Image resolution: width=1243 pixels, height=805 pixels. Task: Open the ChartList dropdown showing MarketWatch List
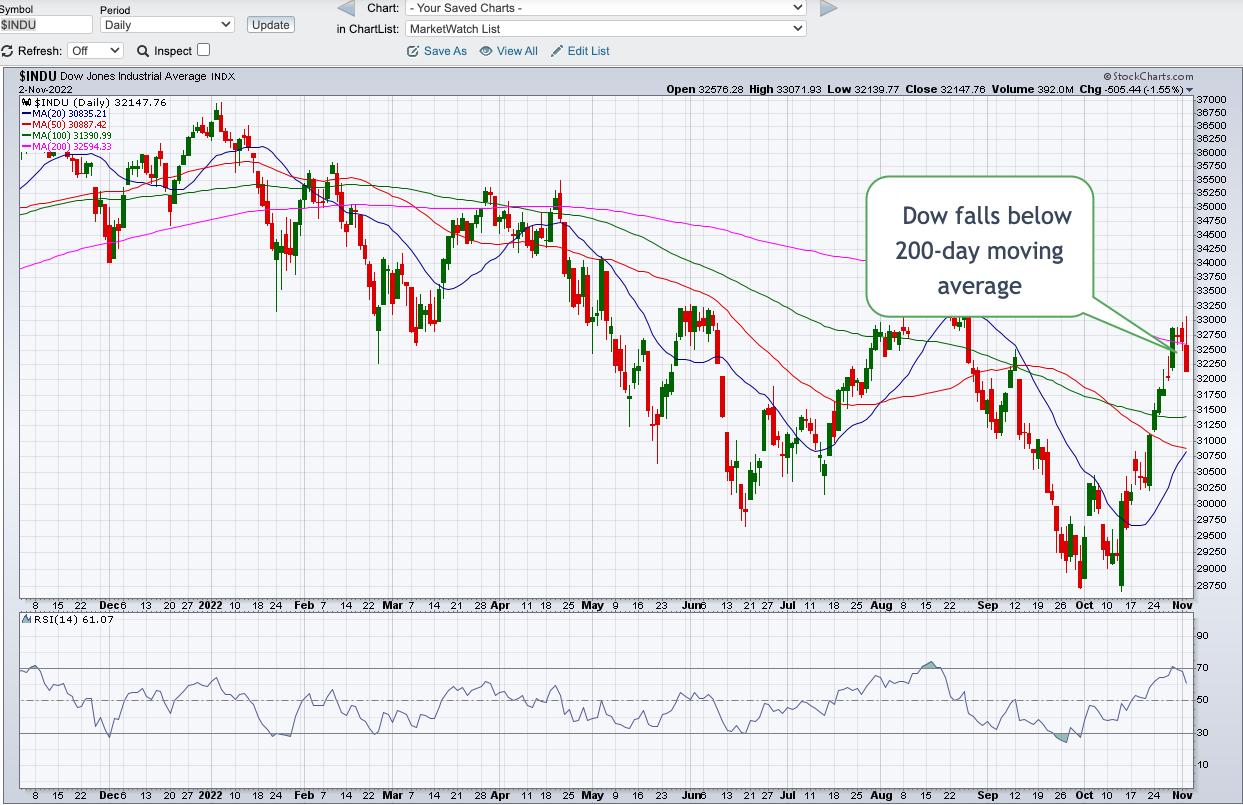point(605,29)
